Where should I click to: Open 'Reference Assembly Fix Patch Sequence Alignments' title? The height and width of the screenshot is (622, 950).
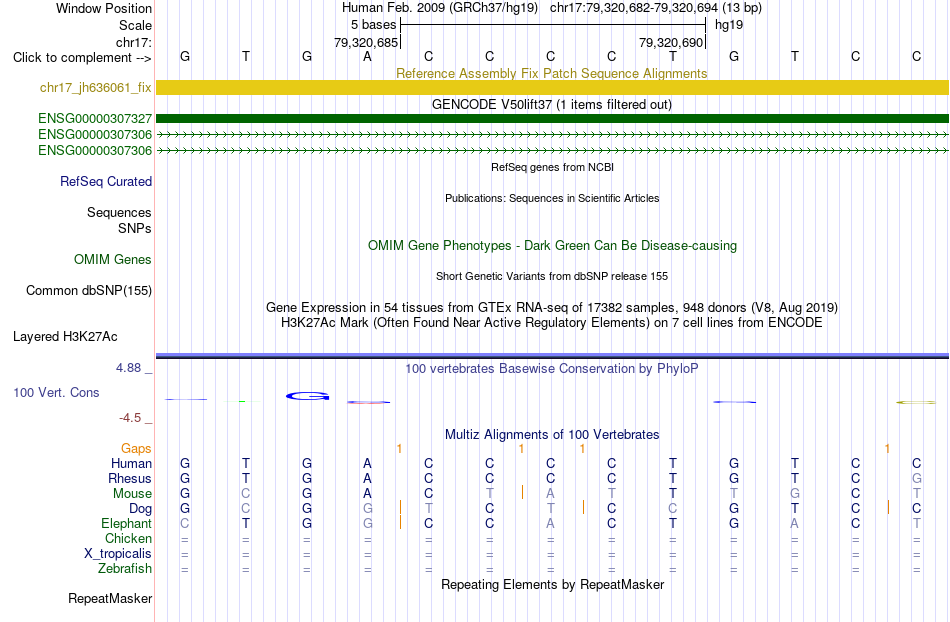pyautogui.click(x=552, y=73)
